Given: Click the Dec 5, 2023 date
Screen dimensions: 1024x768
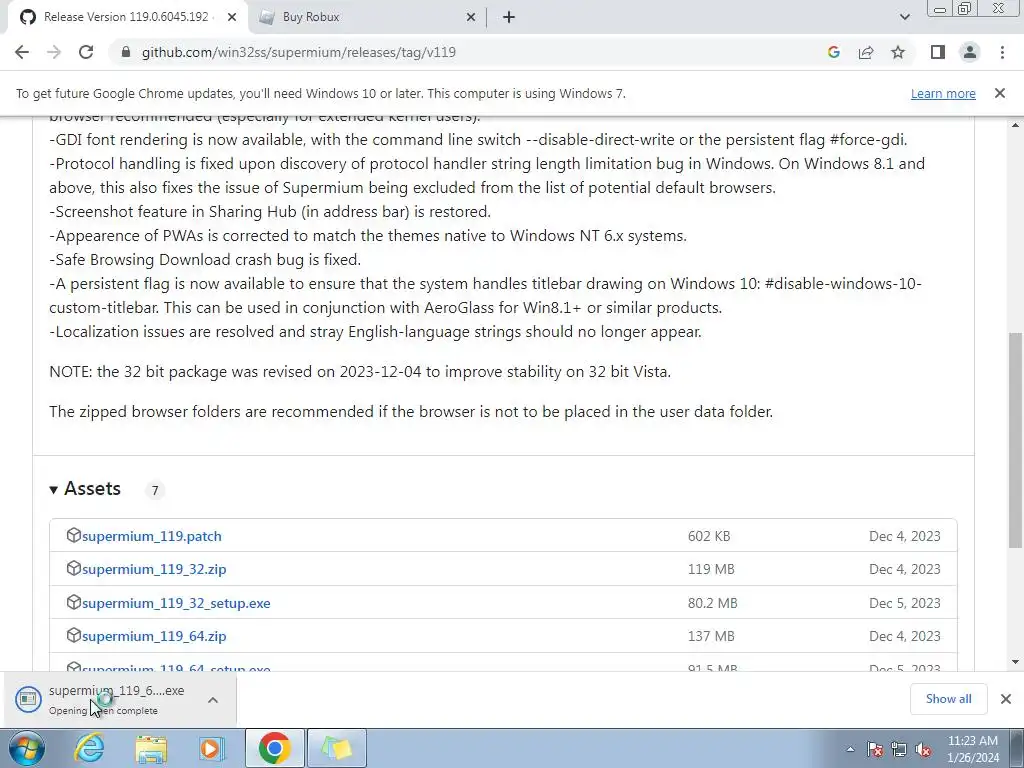Looking at the screenshot, I should click(904, 603).
